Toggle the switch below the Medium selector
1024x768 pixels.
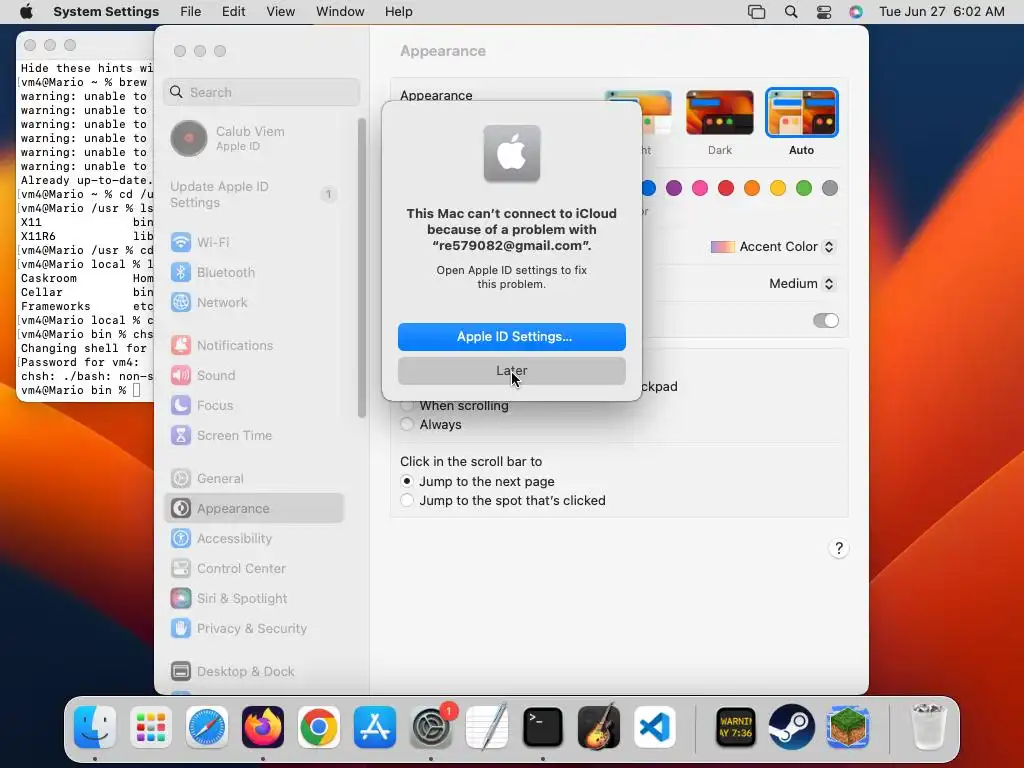(825, 321)
